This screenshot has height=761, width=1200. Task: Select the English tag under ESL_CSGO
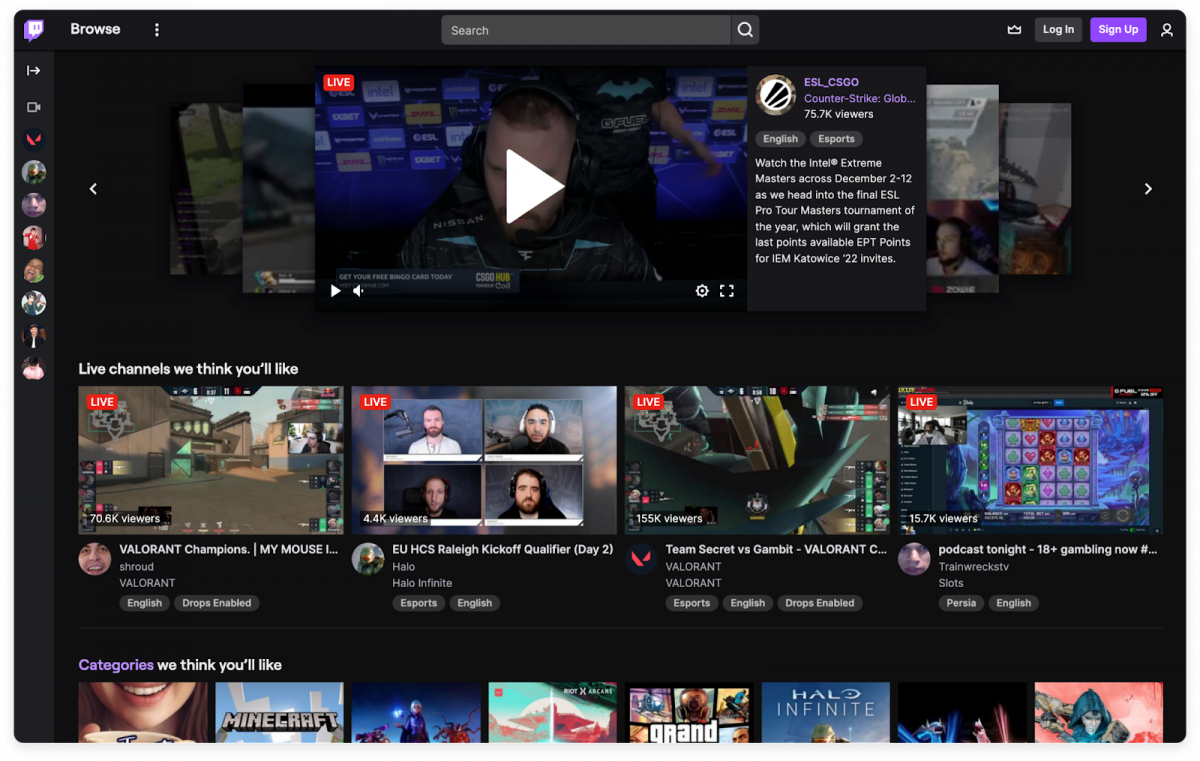[x=780, y=139]
